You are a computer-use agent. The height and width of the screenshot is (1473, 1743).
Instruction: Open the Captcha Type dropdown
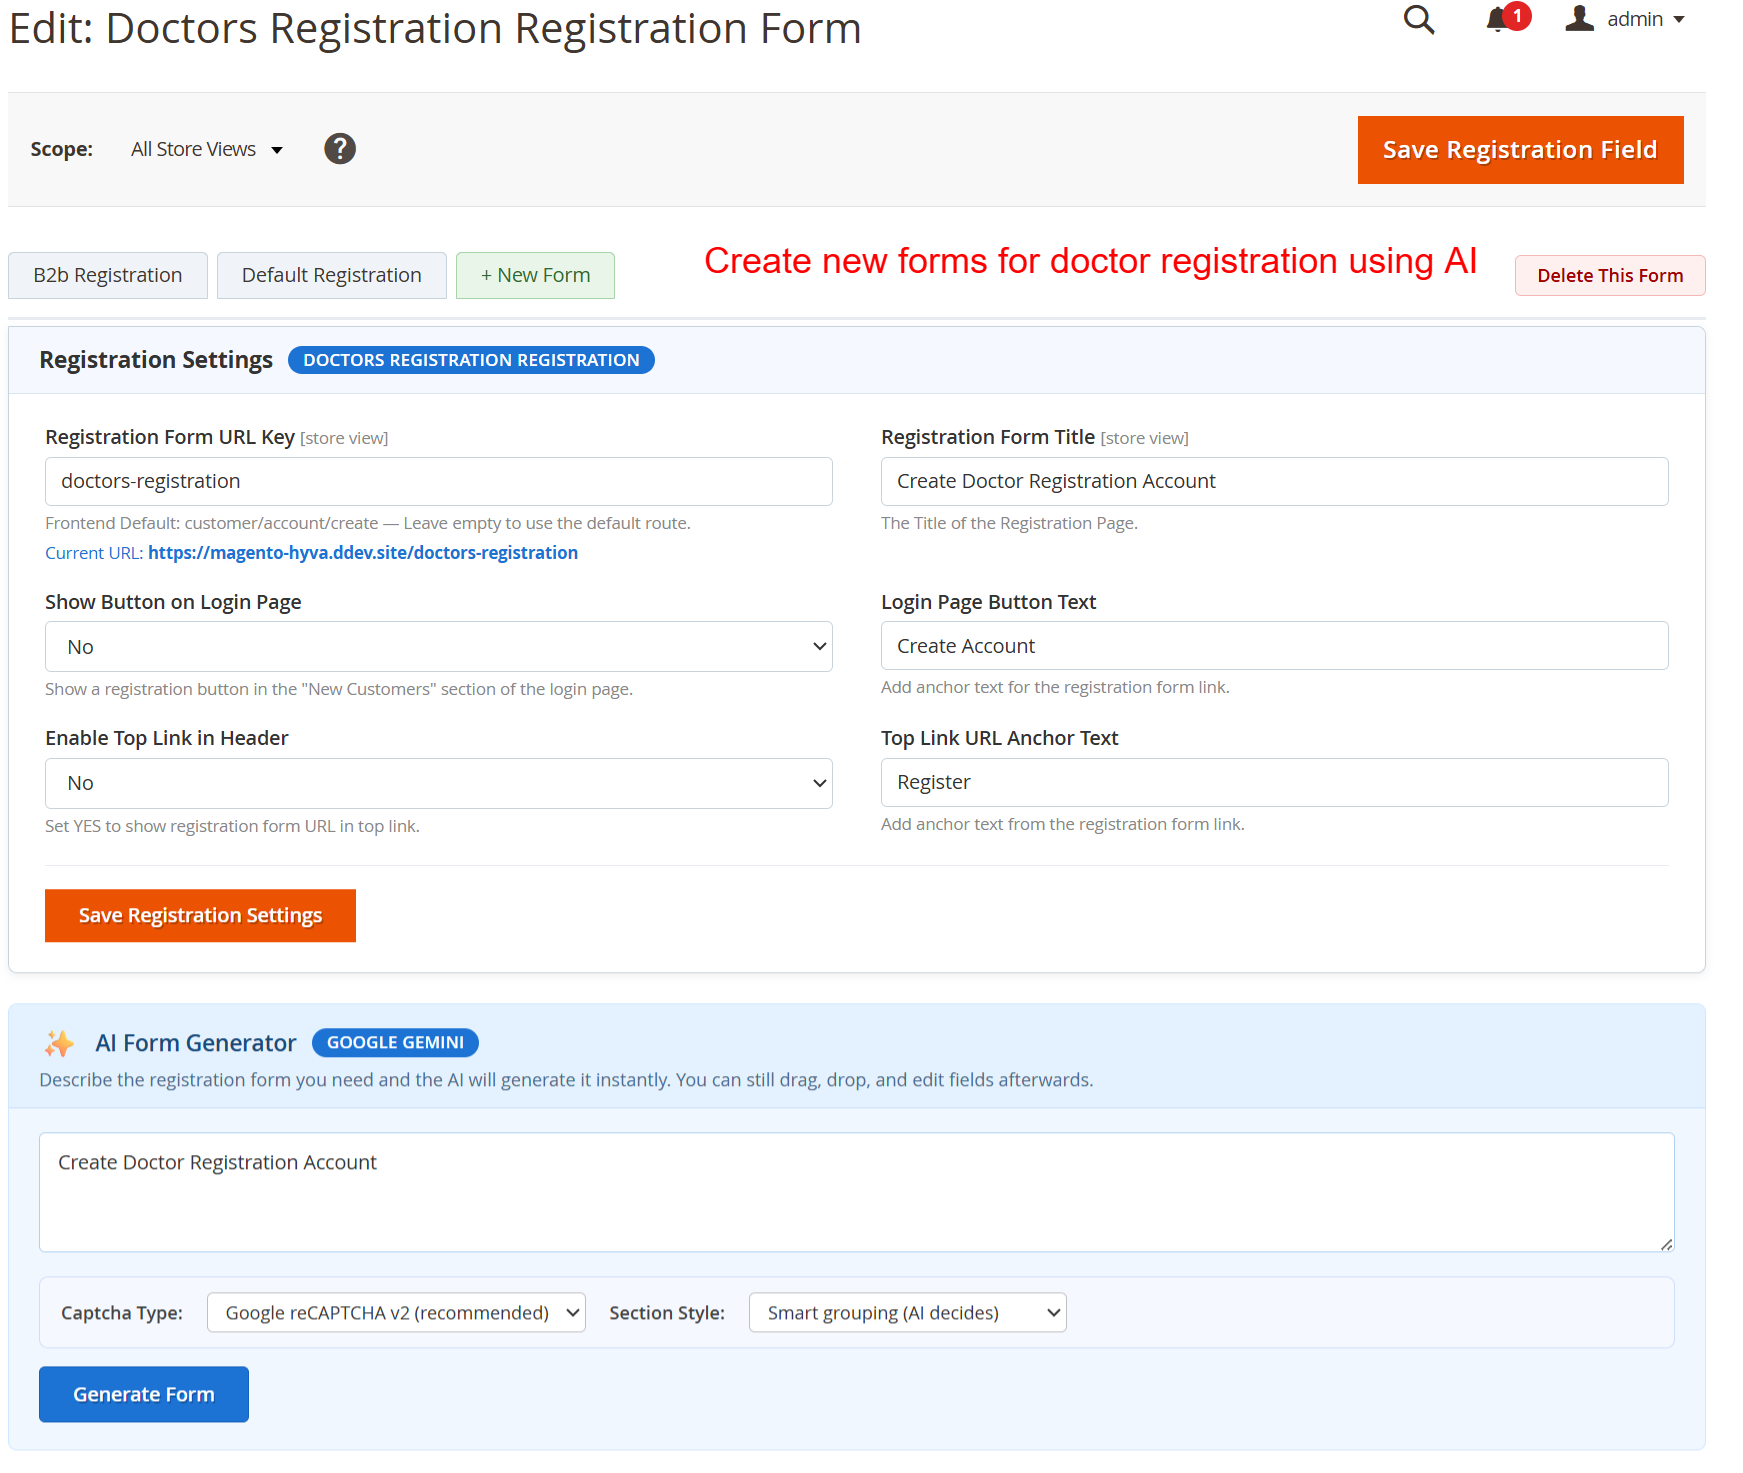click(x=396, y=1313)
